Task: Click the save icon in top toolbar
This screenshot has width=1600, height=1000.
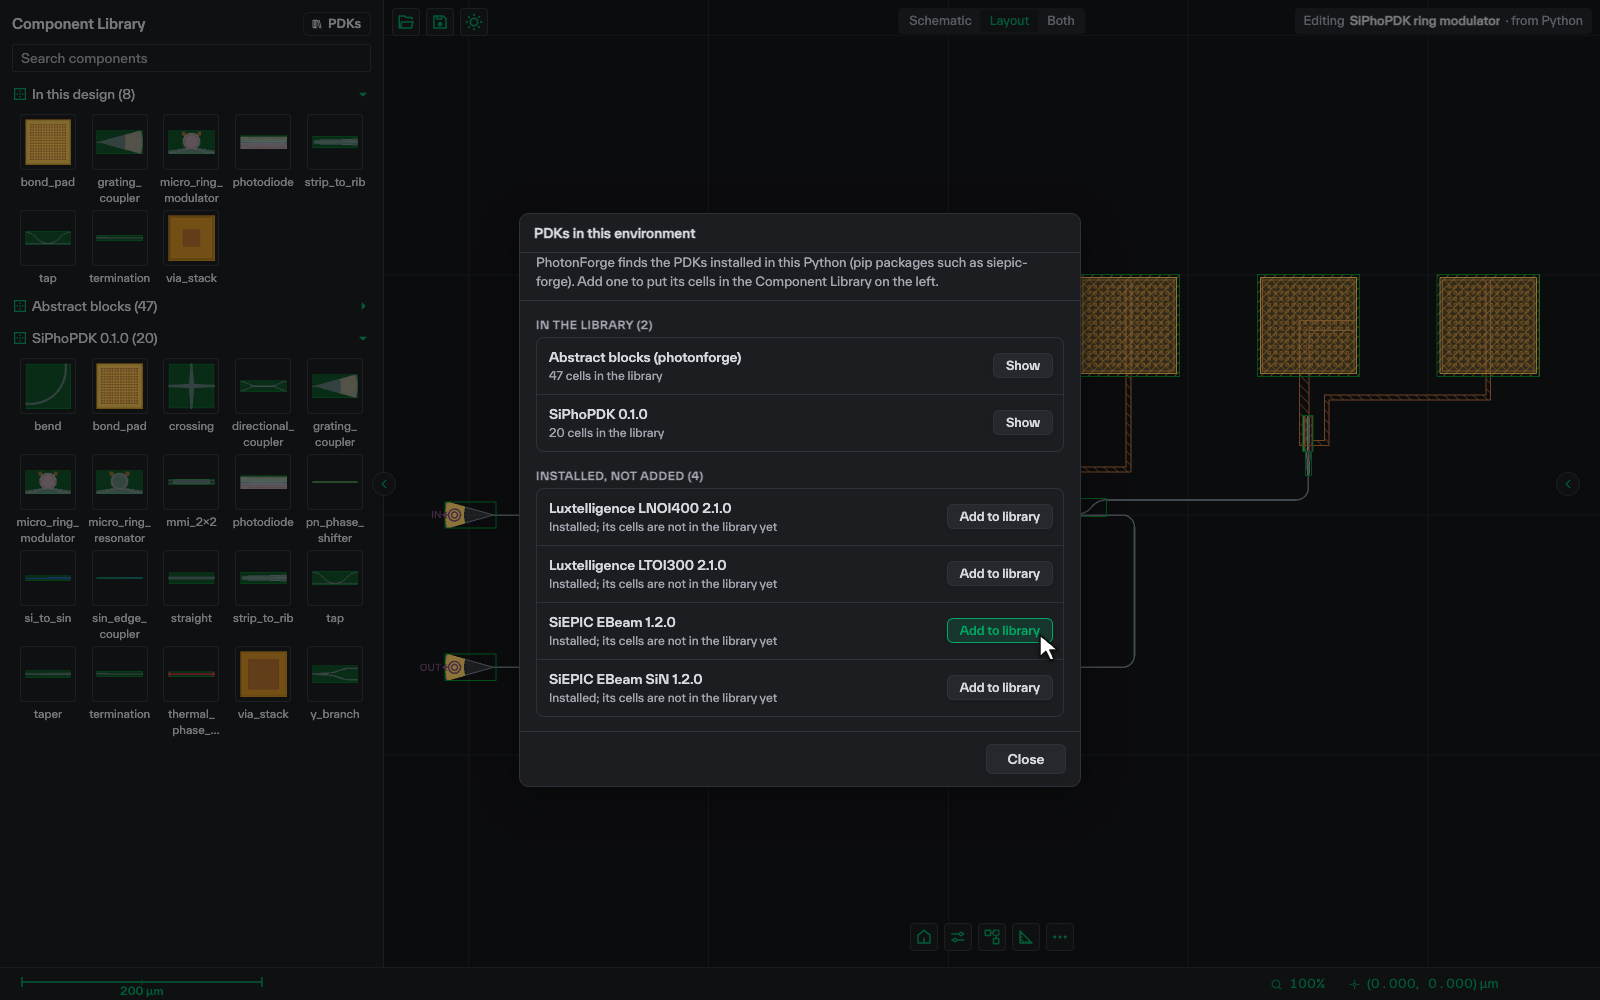Action: pos(440,22)
